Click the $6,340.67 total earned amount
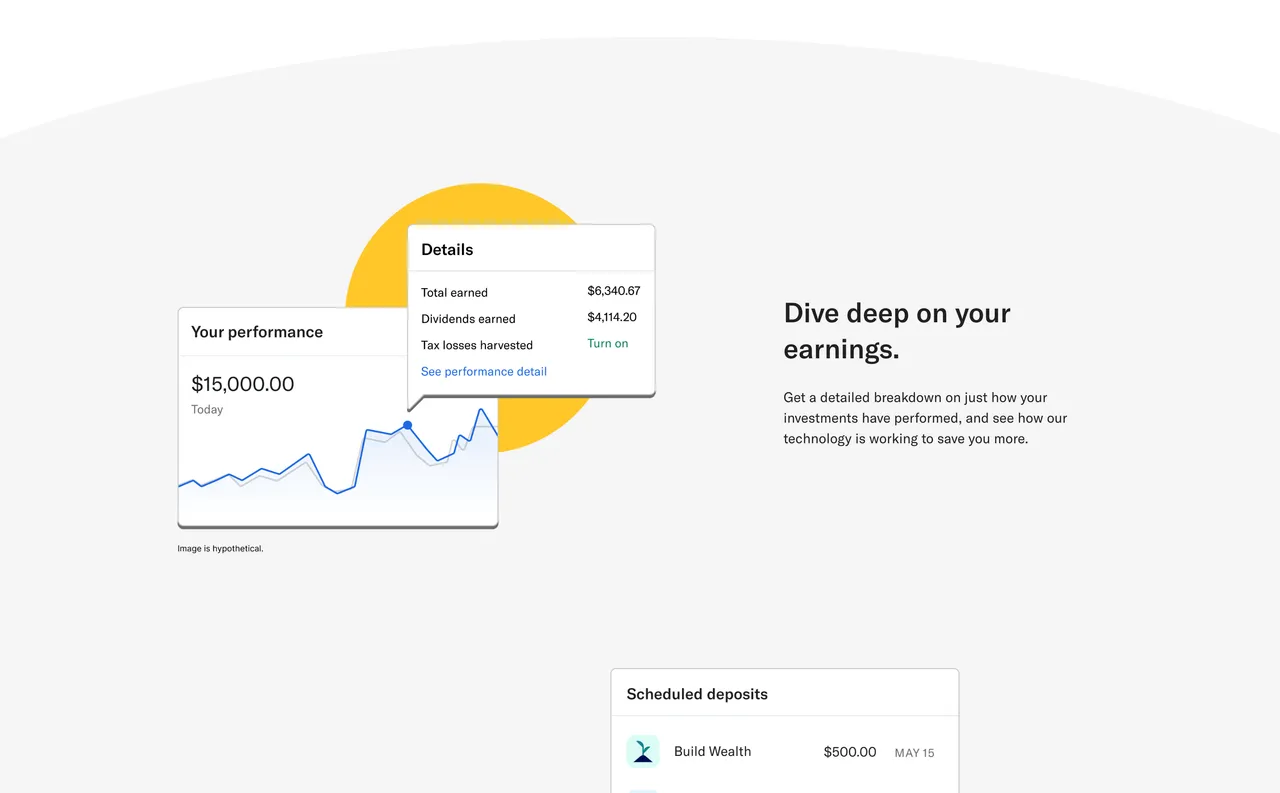The image size is (1280, 793). pos(613,291)
